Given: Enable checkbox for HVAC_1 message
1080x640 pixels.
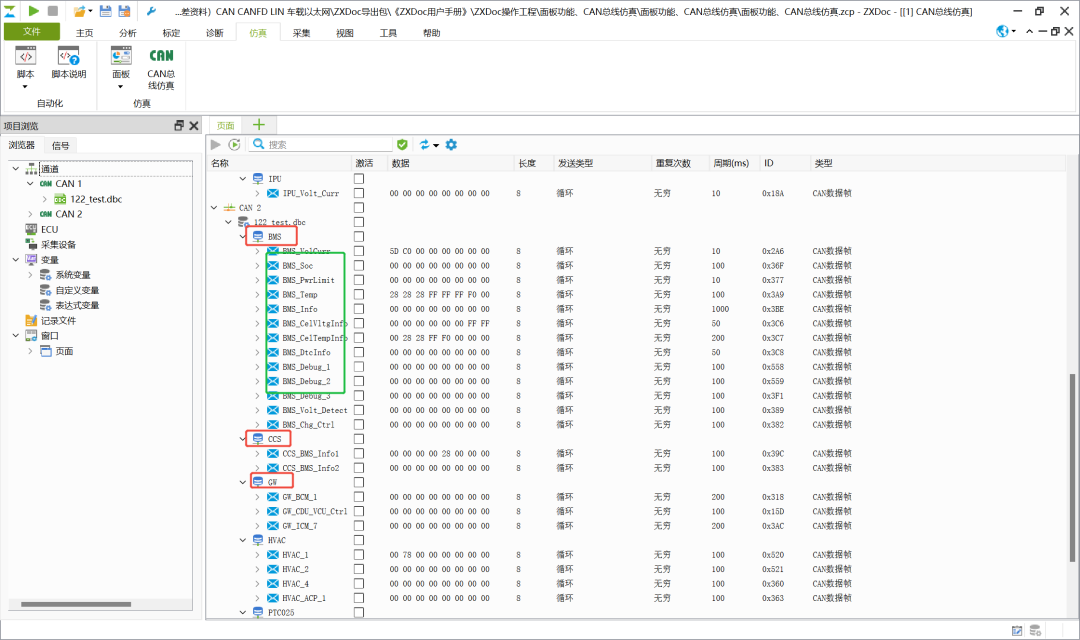Looking at the screenshot, I should (359, 555).
